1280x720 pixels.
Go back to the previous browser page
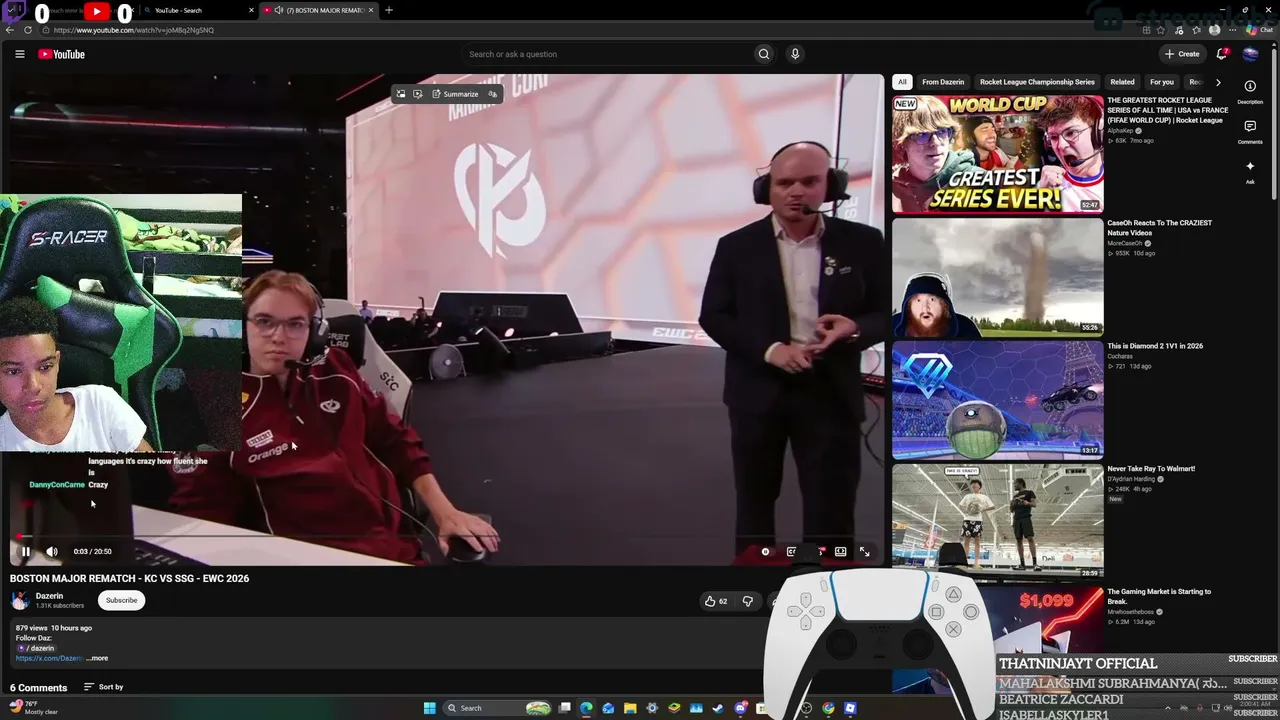tap(11, 30)
